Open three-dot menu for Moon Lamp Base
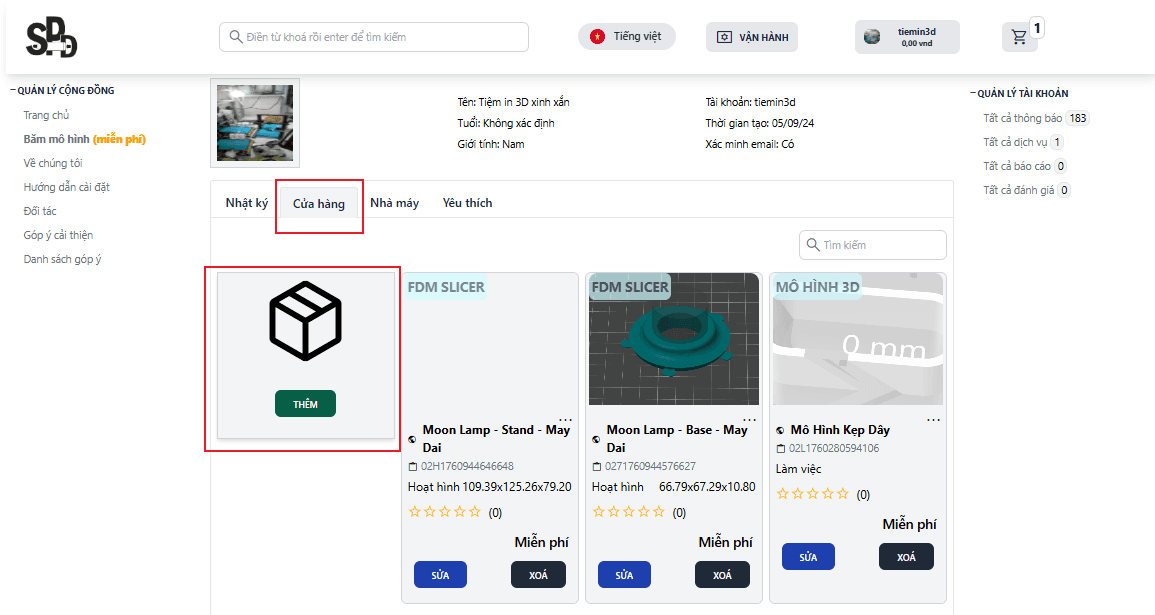This screenshot has width=1155, height=615. 749,420
